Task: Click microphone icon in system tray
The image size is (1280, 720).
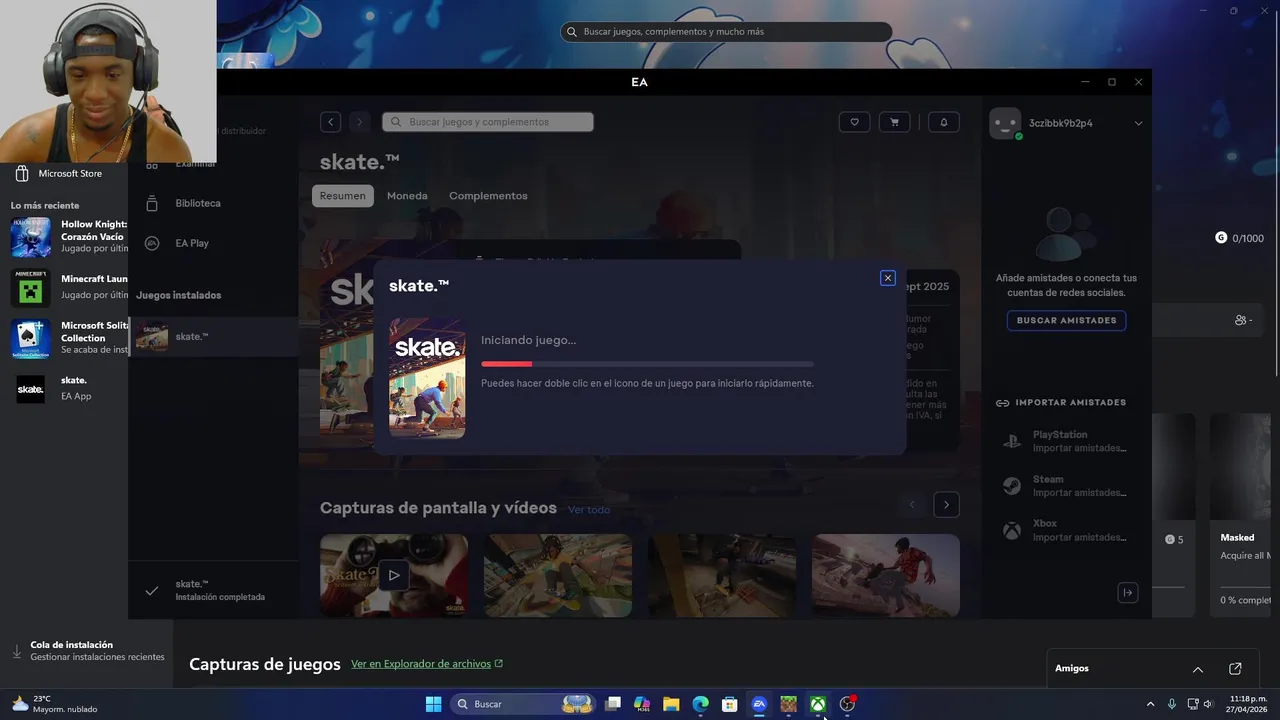Action: pyautogui.click(x=1172, y=704)
